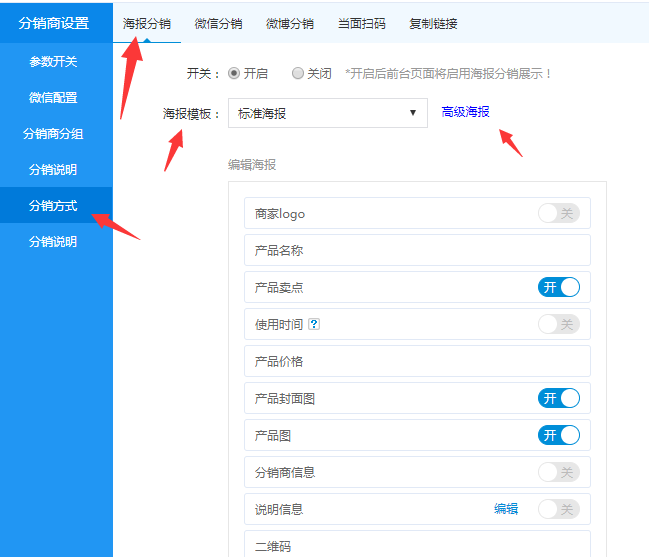Open the 微博分销 tab
This screenshot has height=557, width=649.
pos(289,23)
